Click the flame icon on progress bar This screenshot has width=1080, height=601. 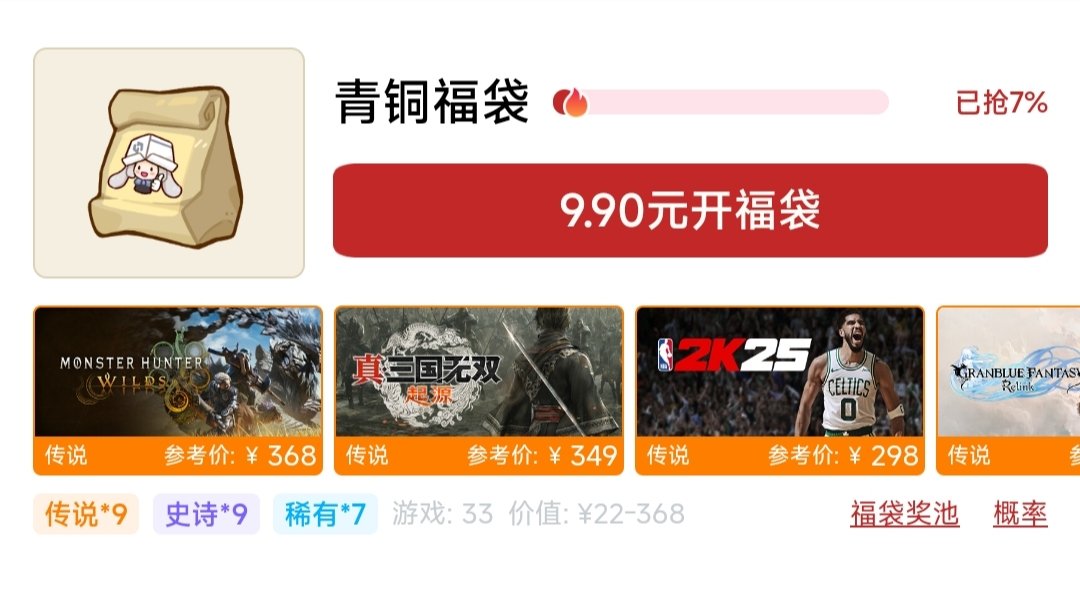click(x=571, y=103)
